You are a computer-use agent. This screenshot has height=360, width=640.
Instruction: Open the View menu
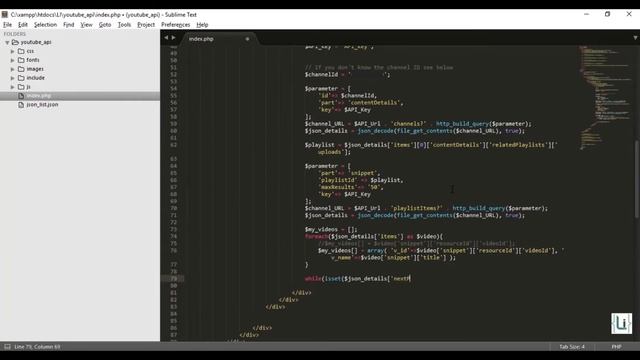tap(87, 25)
